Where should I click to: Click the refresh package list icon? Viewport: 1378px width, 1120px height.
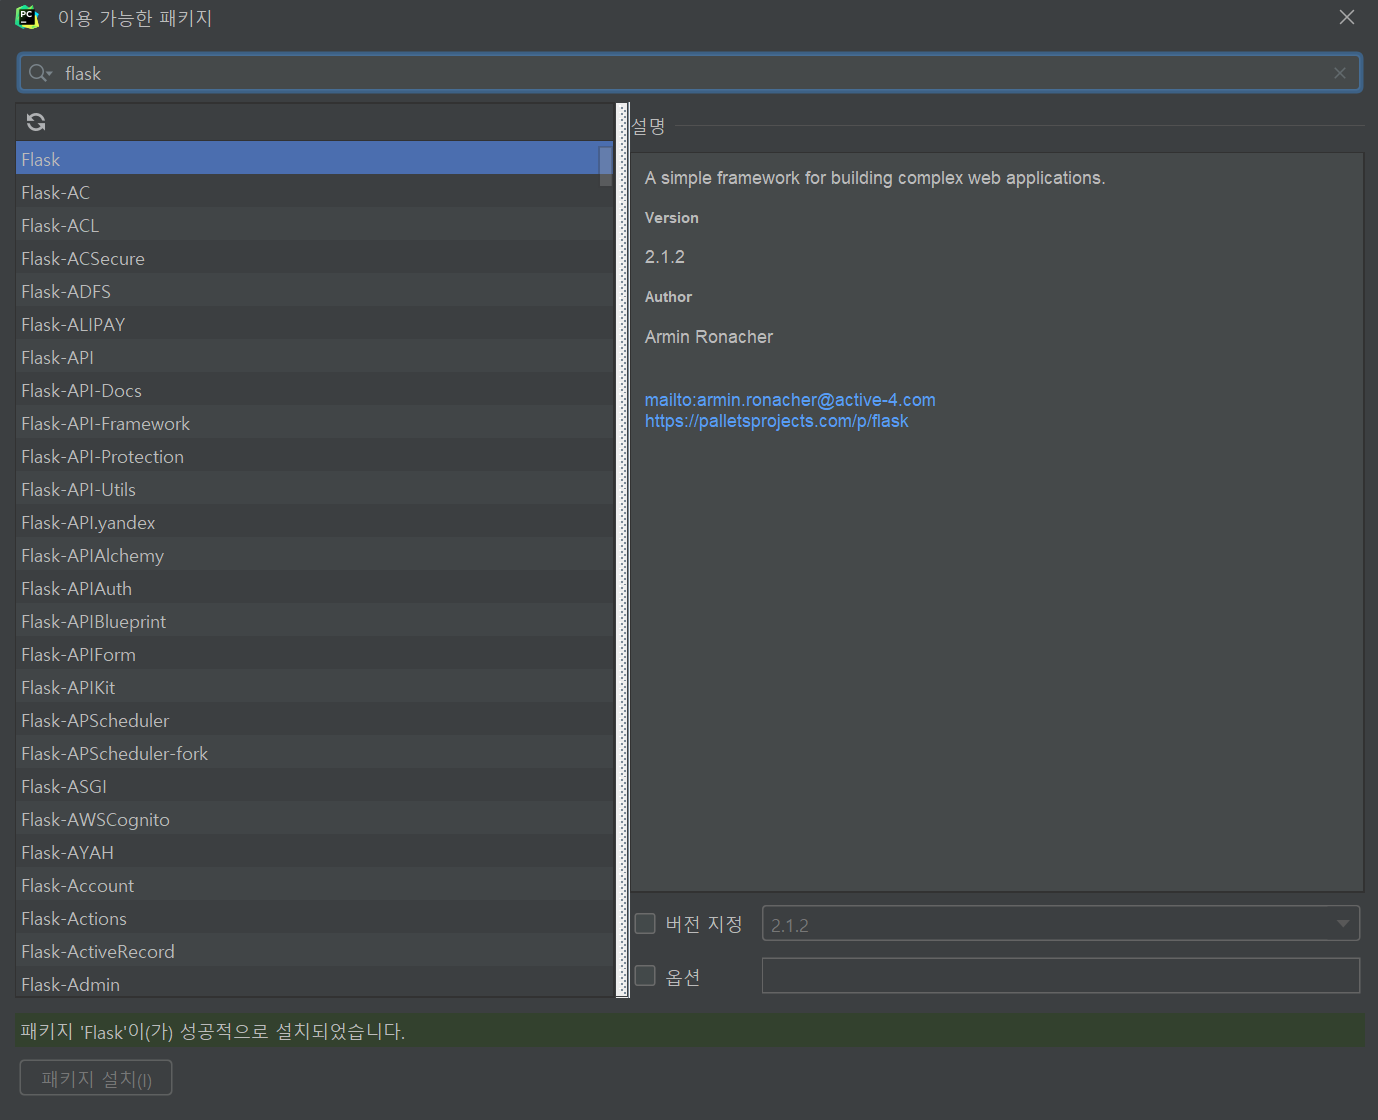pyautogui.click(x=36, y=122)
